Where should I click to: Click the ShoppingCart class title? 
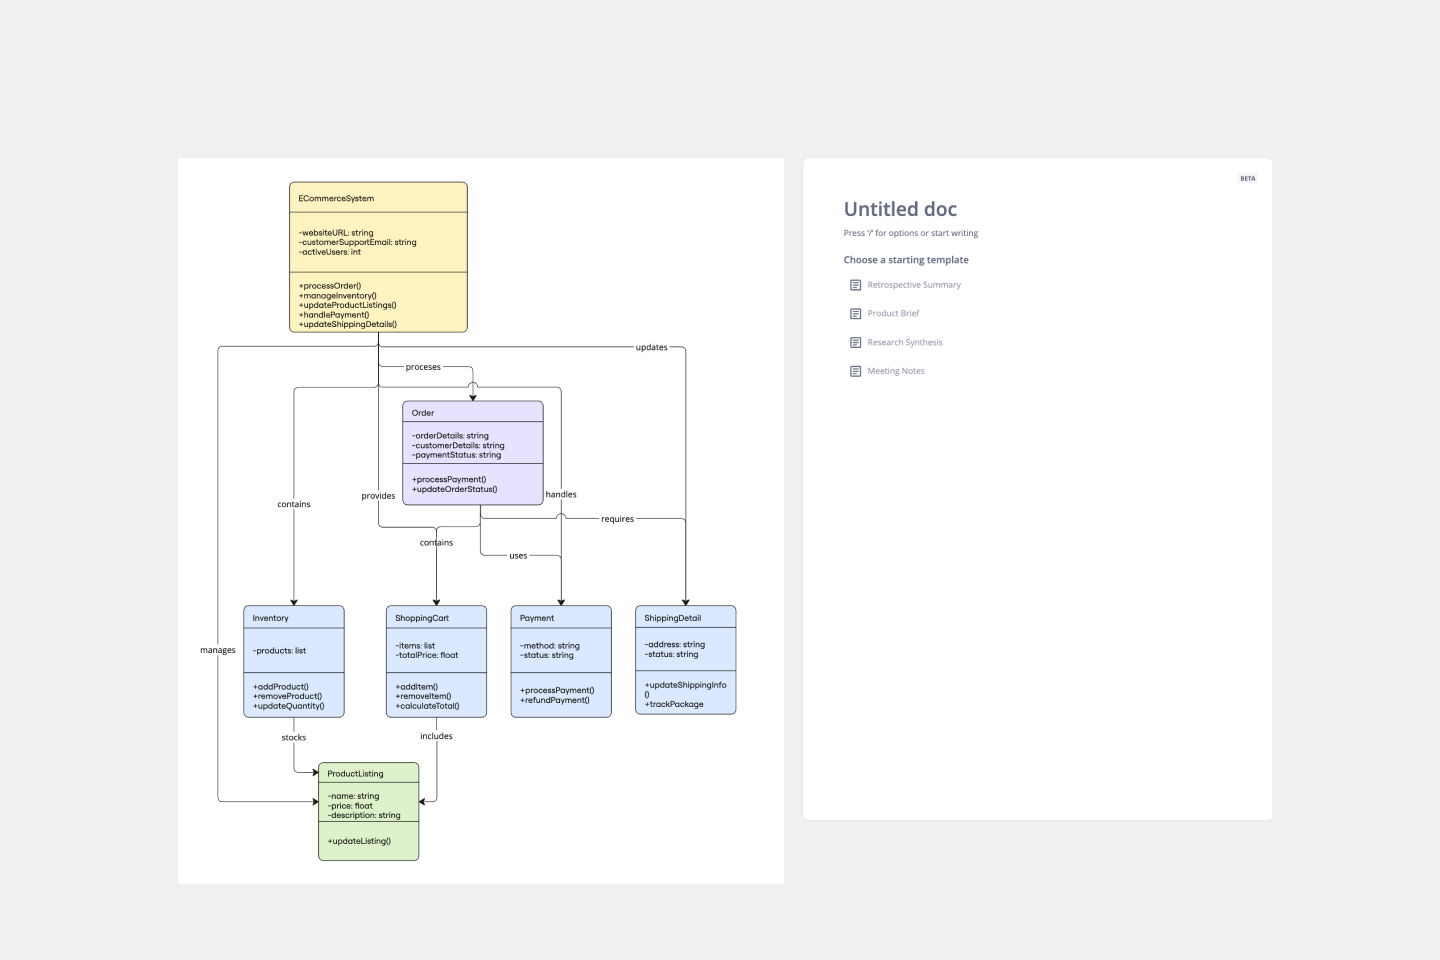tap(422, 618)
